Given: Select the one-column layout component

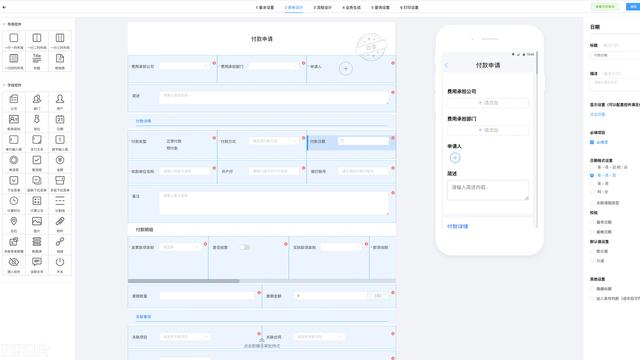Looking at the screenshot, I should (14, 41).
